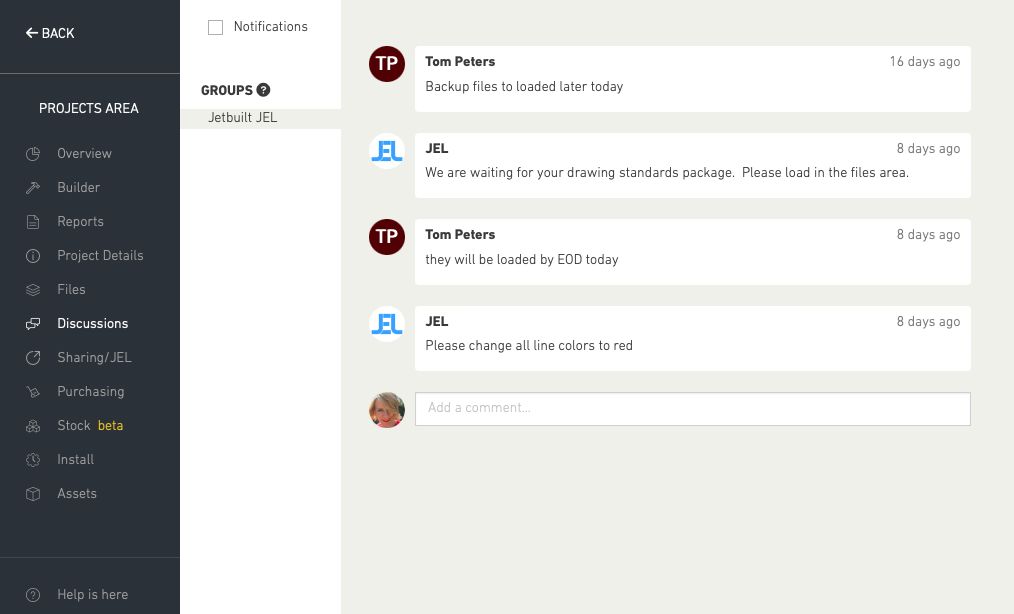The image size is (1014, 614).
Task: Click the Stock boxes icon
Action: pos(33,426)
